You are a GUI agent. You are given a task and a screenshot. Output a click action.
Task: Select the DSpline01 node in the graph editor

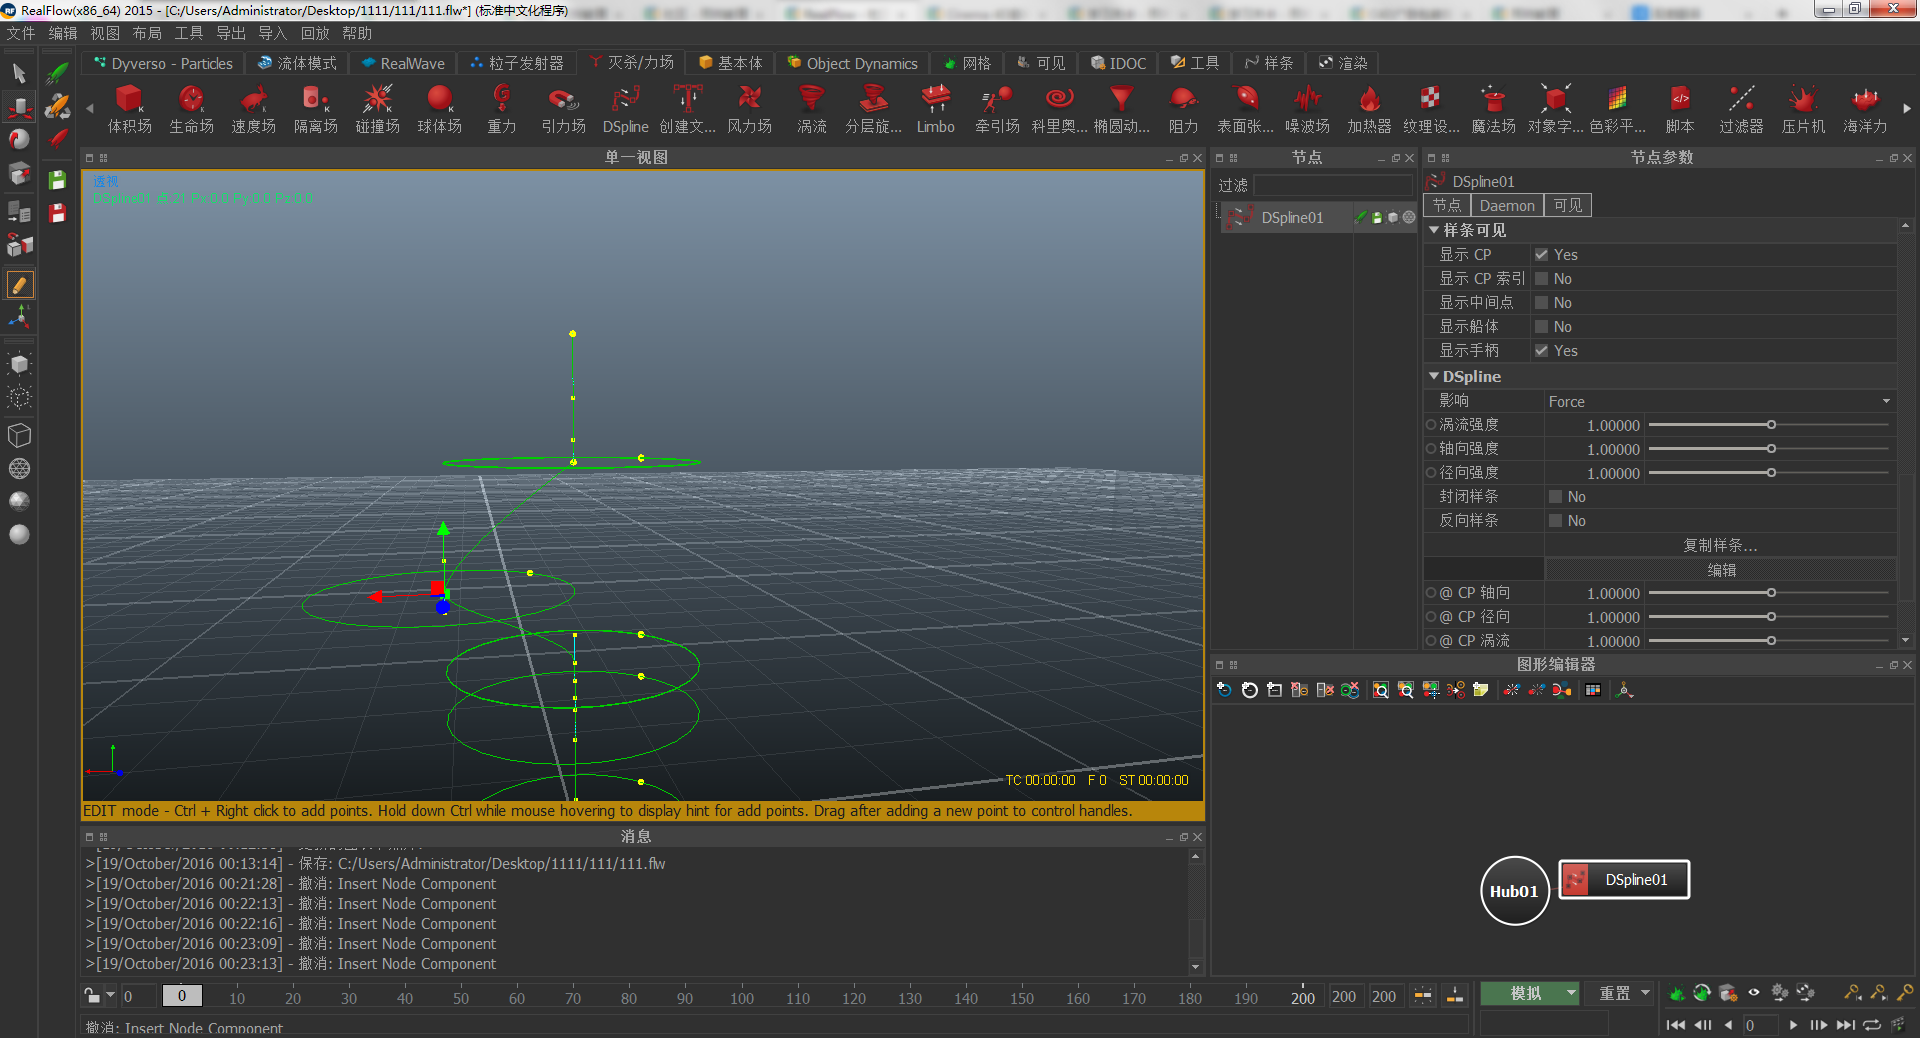(x=1624, y=880)
